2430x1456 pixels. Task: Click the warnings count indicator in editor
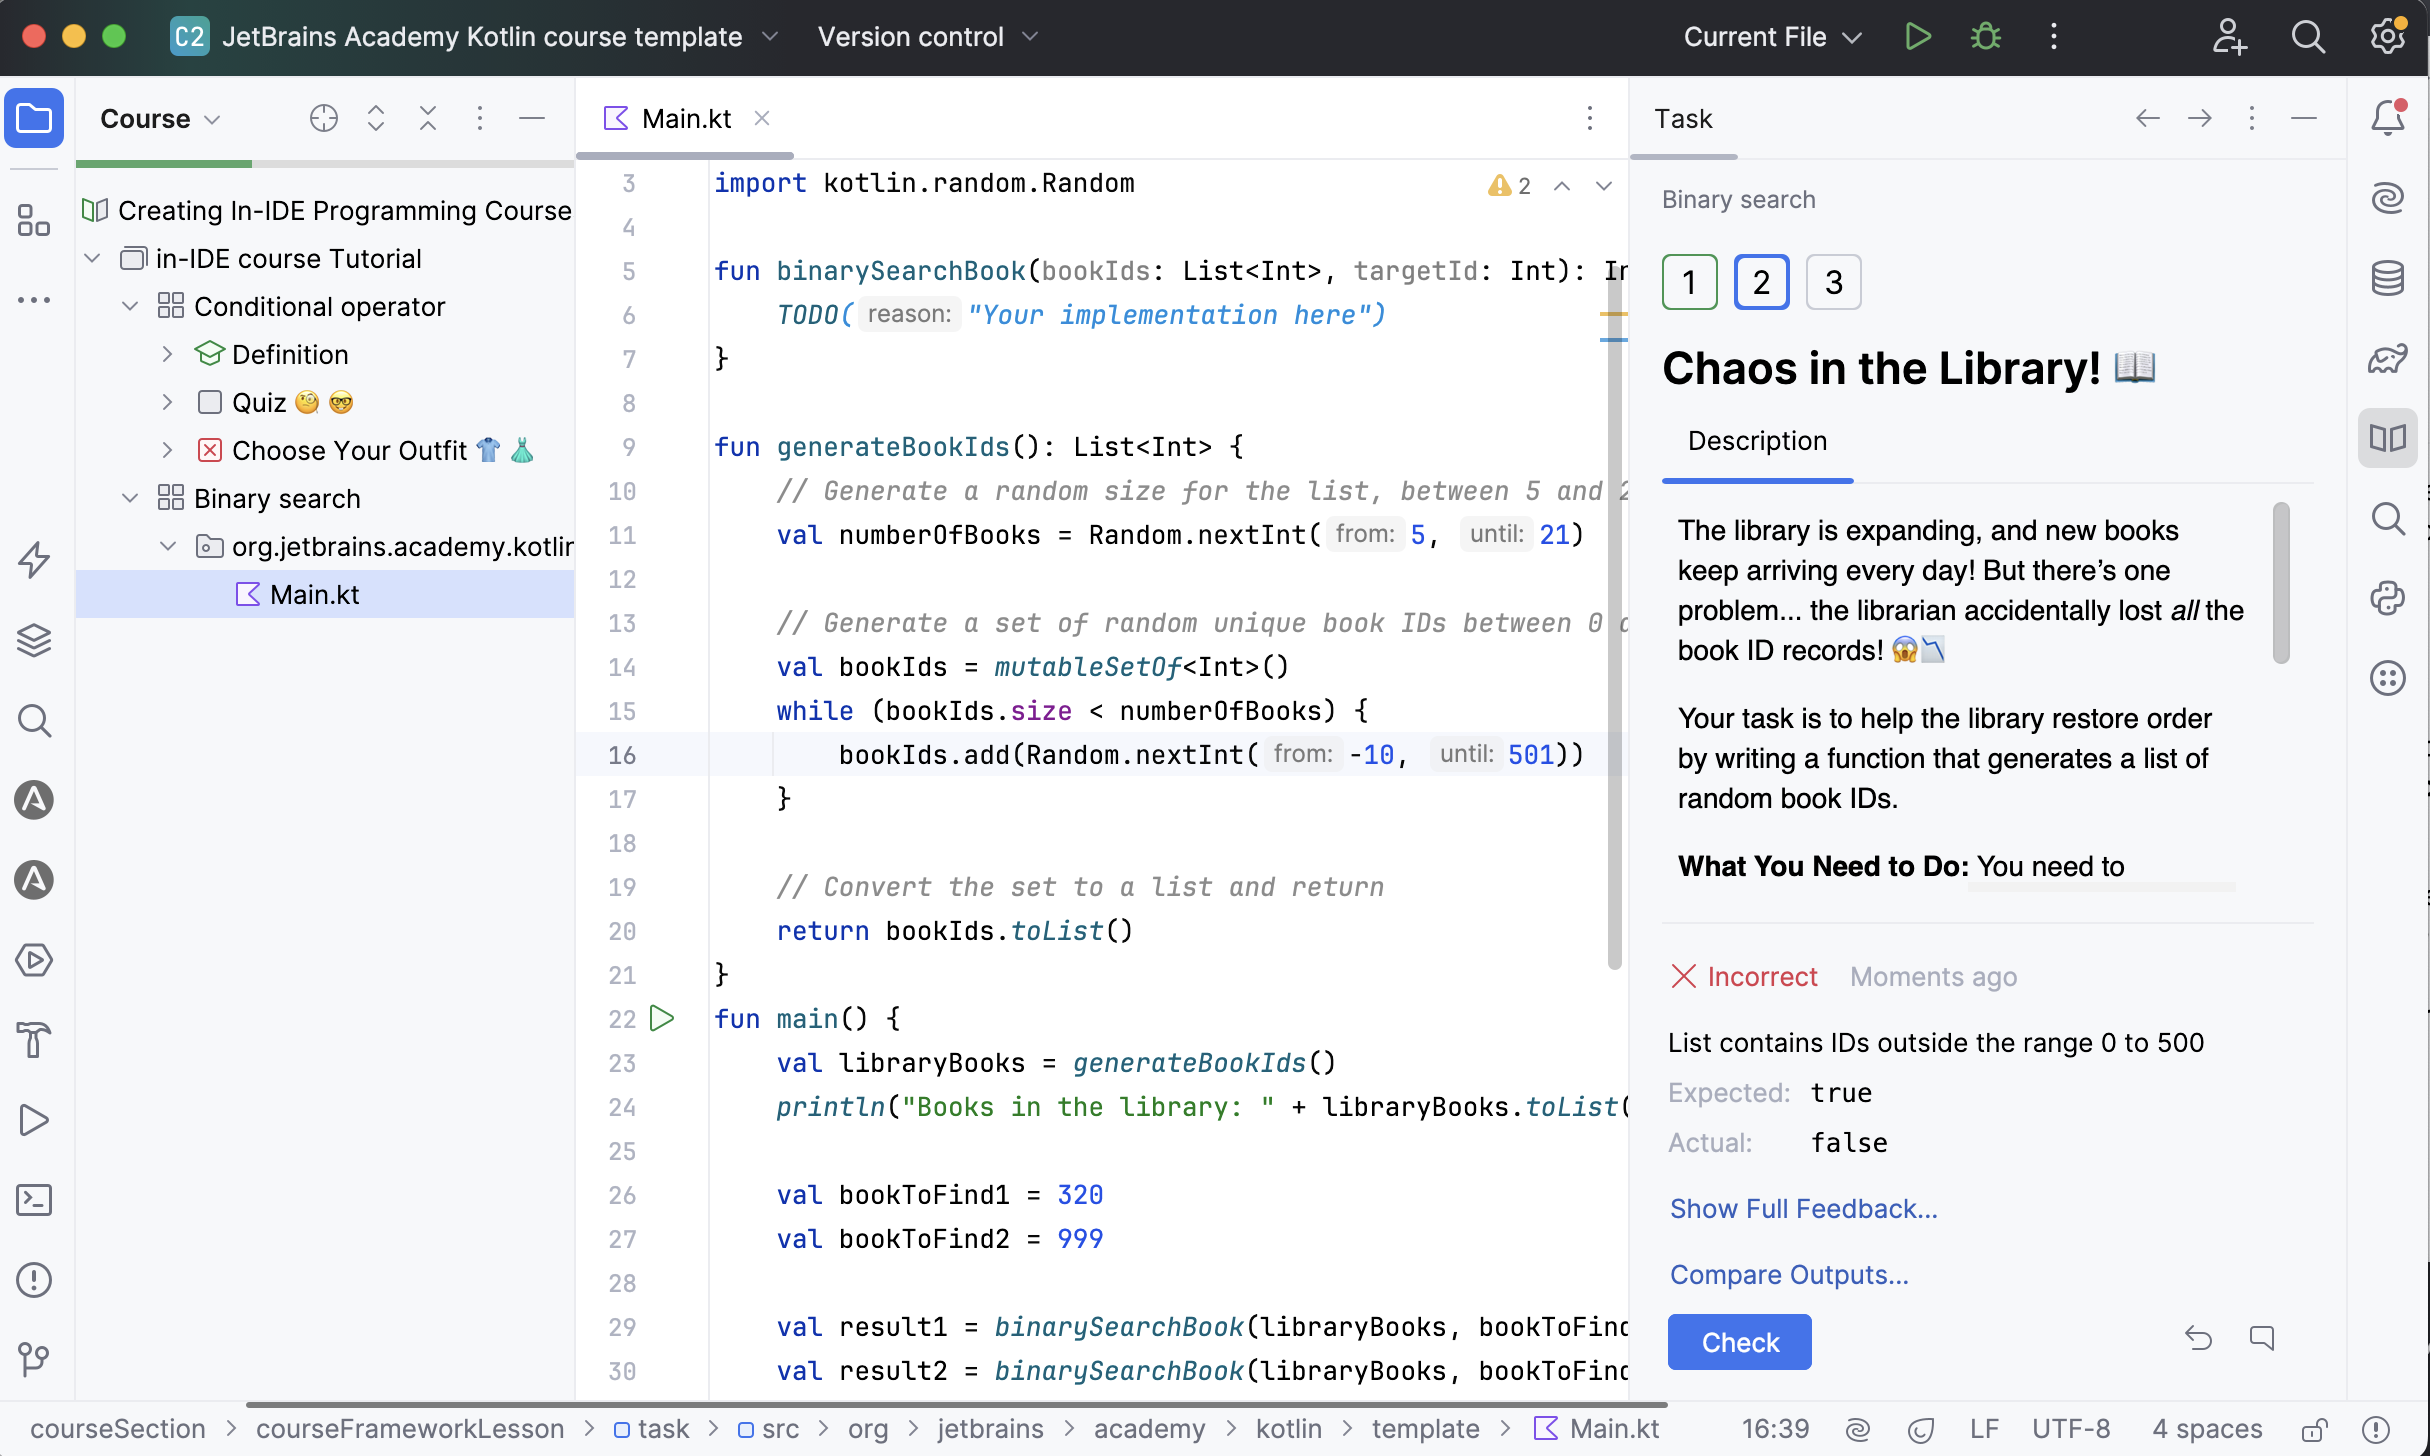(1509, 186)
